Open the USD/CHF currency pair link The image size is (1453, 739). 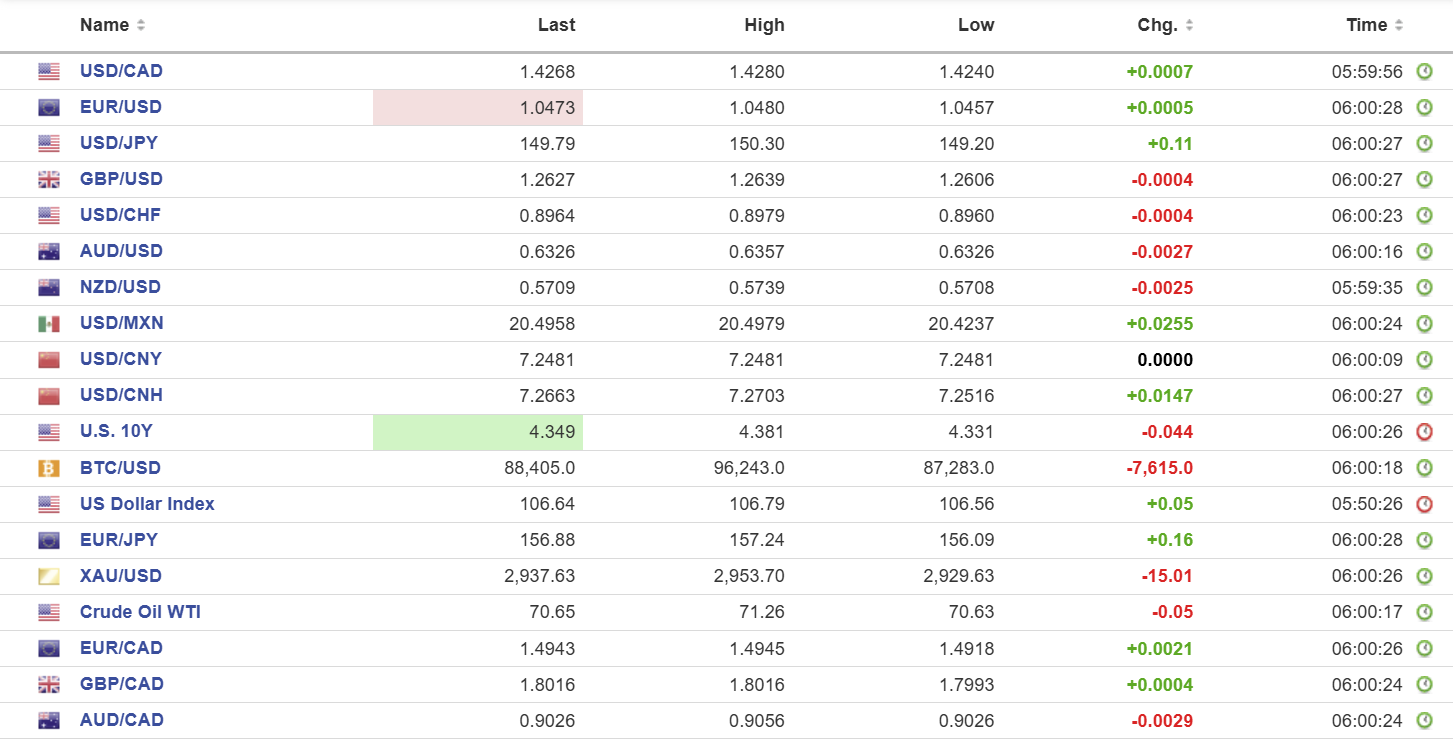[120, 215]
